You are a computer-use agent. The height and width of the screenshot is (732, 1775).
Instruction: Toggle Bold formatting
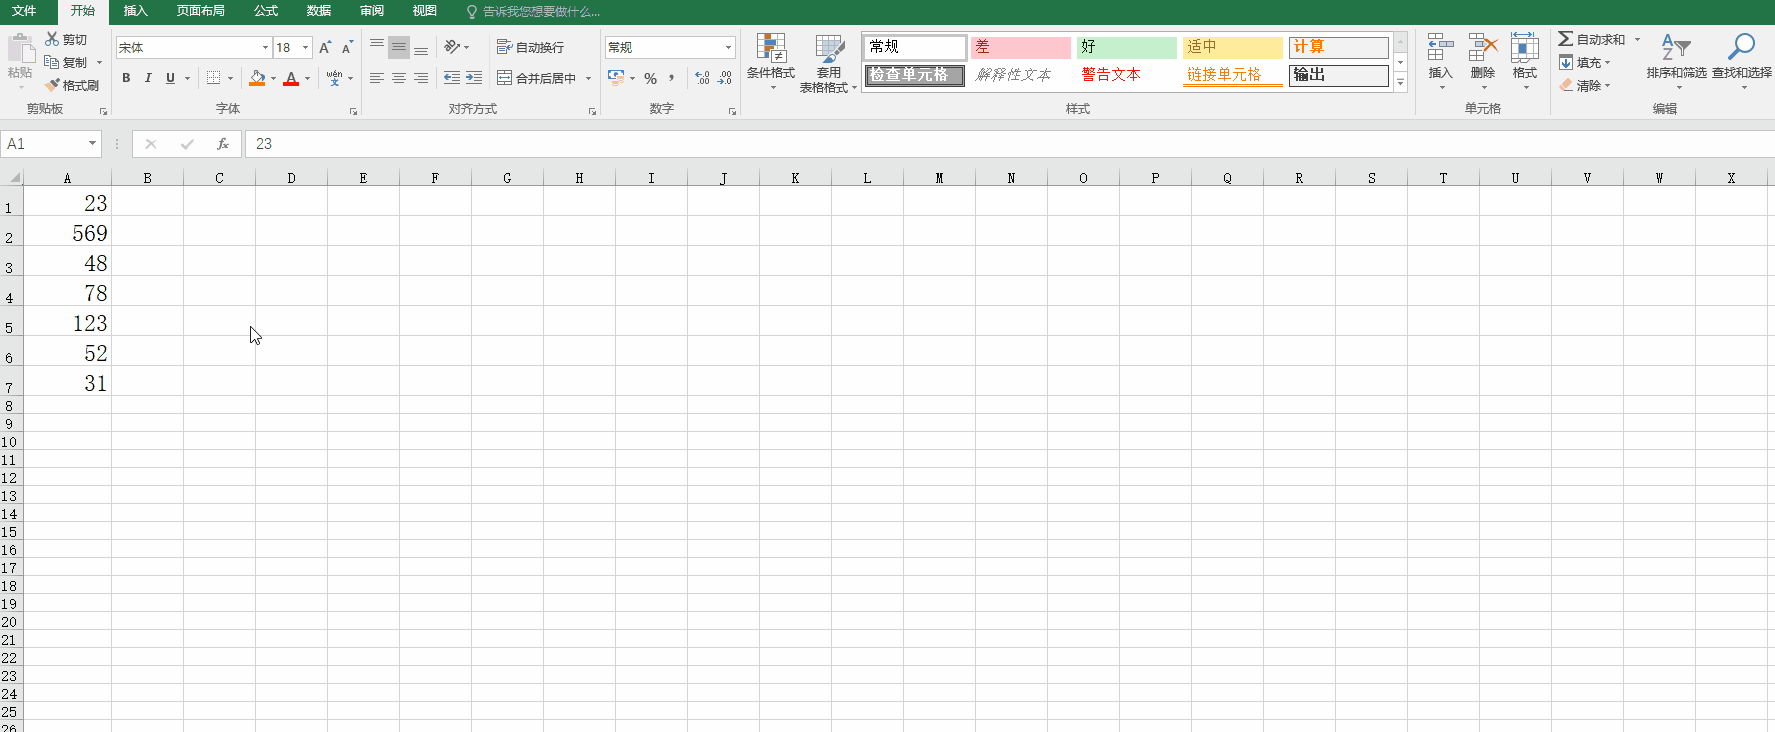tap(126, 78)
